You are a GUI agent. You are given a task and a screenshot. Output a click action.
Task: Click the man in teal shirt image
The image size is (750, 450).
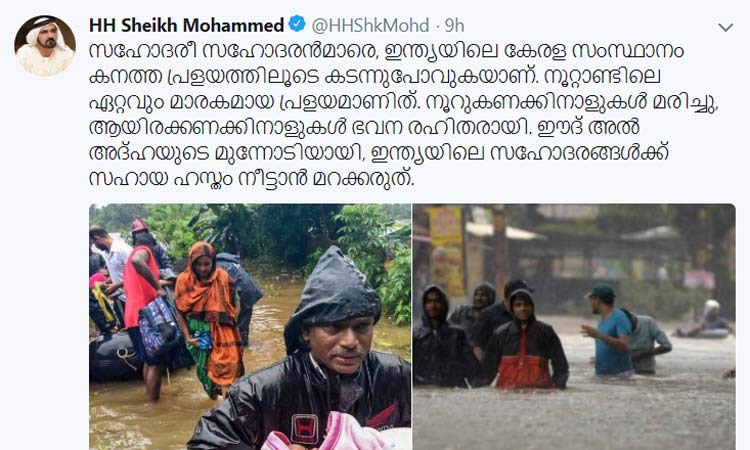point(608,329)
